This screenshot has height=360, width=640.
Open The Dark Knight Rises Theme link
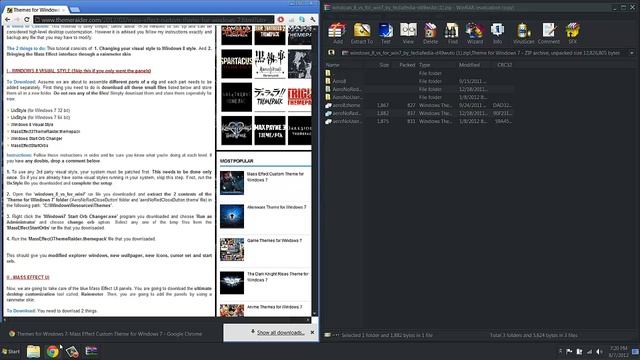pos(278,277)
